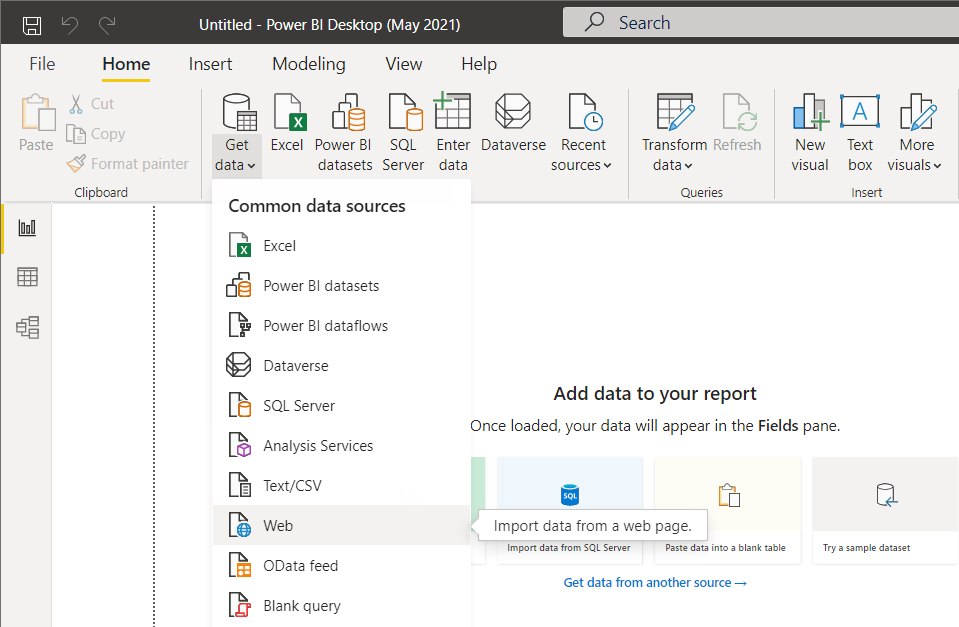Viewport: 959px width, 627px height.
Task: Expand the Transform data dropdown arrow
Action: (x=688, y=166)
